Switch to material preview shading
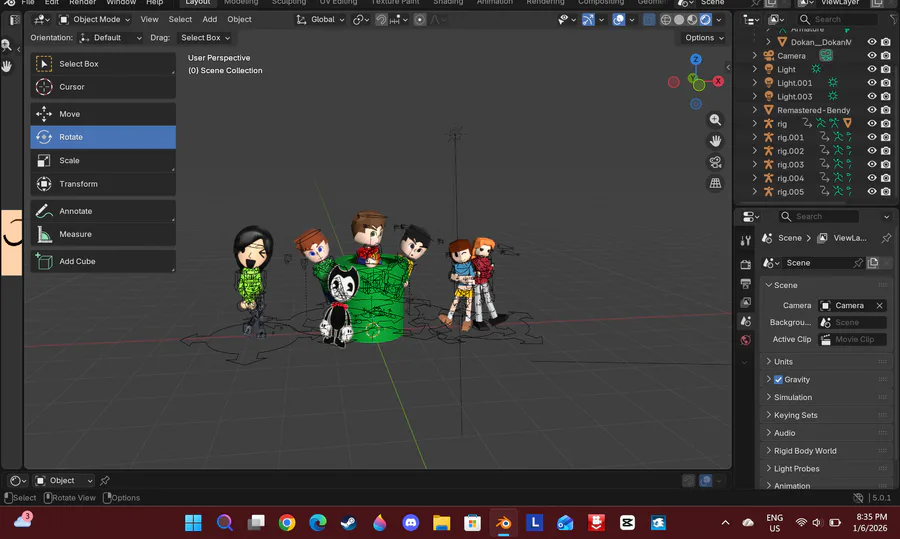The width and height of the screenshot is (900, 539). [x=692, y=20]
